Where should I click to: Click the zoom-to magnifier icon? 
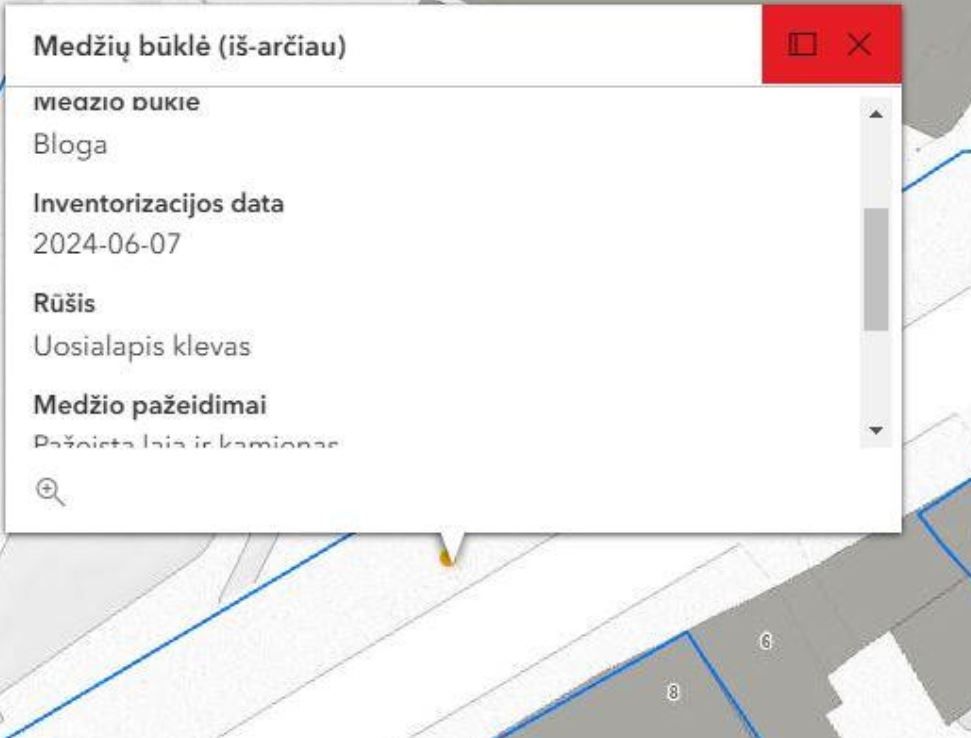point(49,491)
